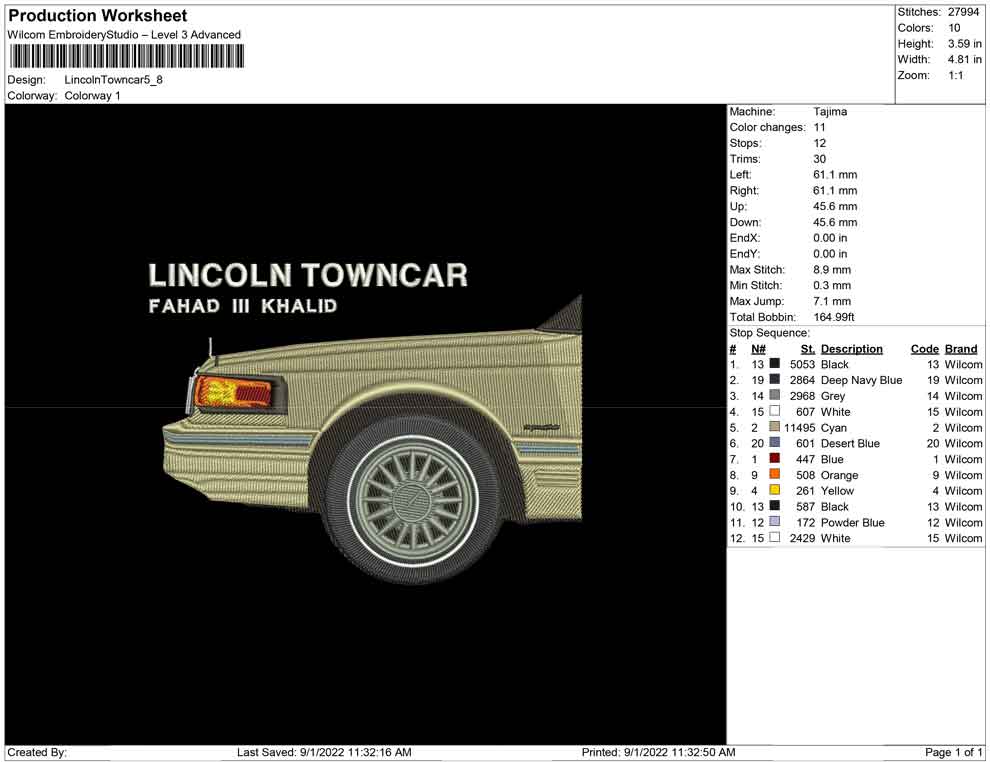Click the black swatch in stop 10
The height and width of the screenshot is (762, 990).
pyautogui.click(x=775, y=506)
